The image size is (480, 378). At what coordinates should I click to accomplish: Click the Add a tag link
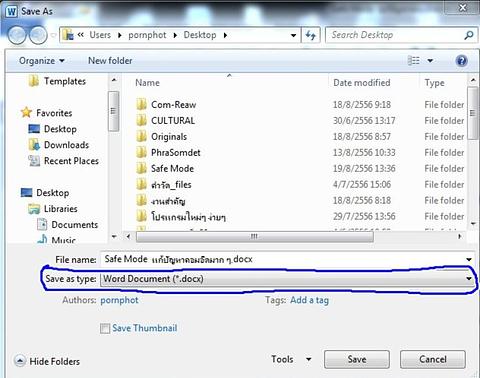coord(309,300)
